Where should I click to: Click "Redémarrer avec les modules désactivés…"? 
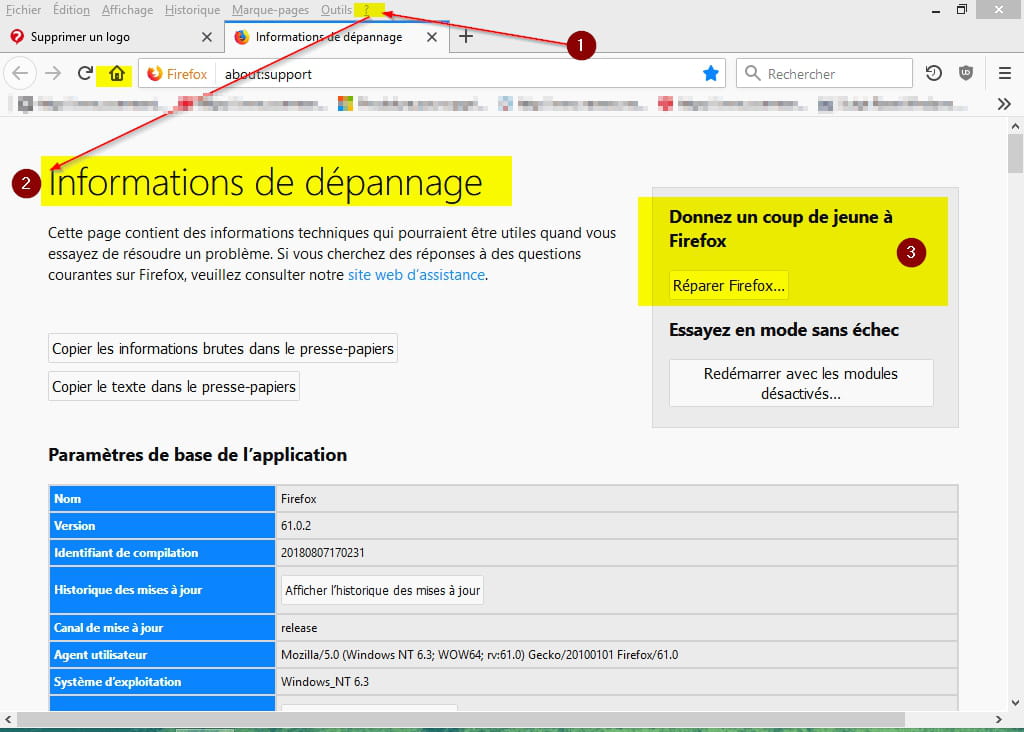(801, 383)
